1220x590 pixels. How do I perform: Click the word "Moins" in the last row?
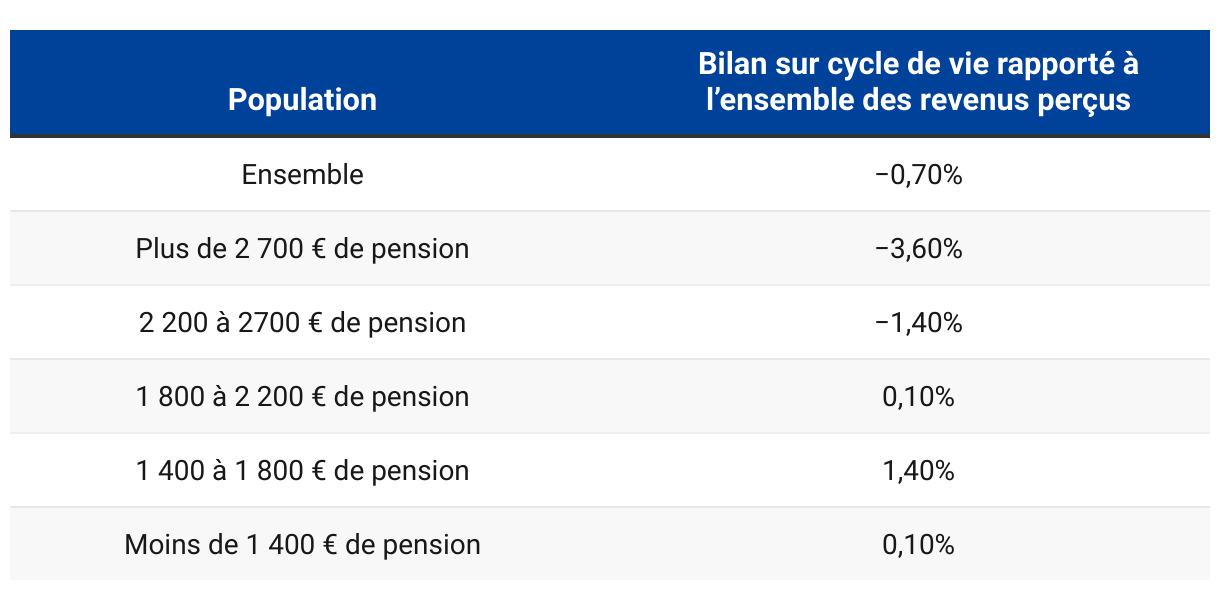[156, 544]
